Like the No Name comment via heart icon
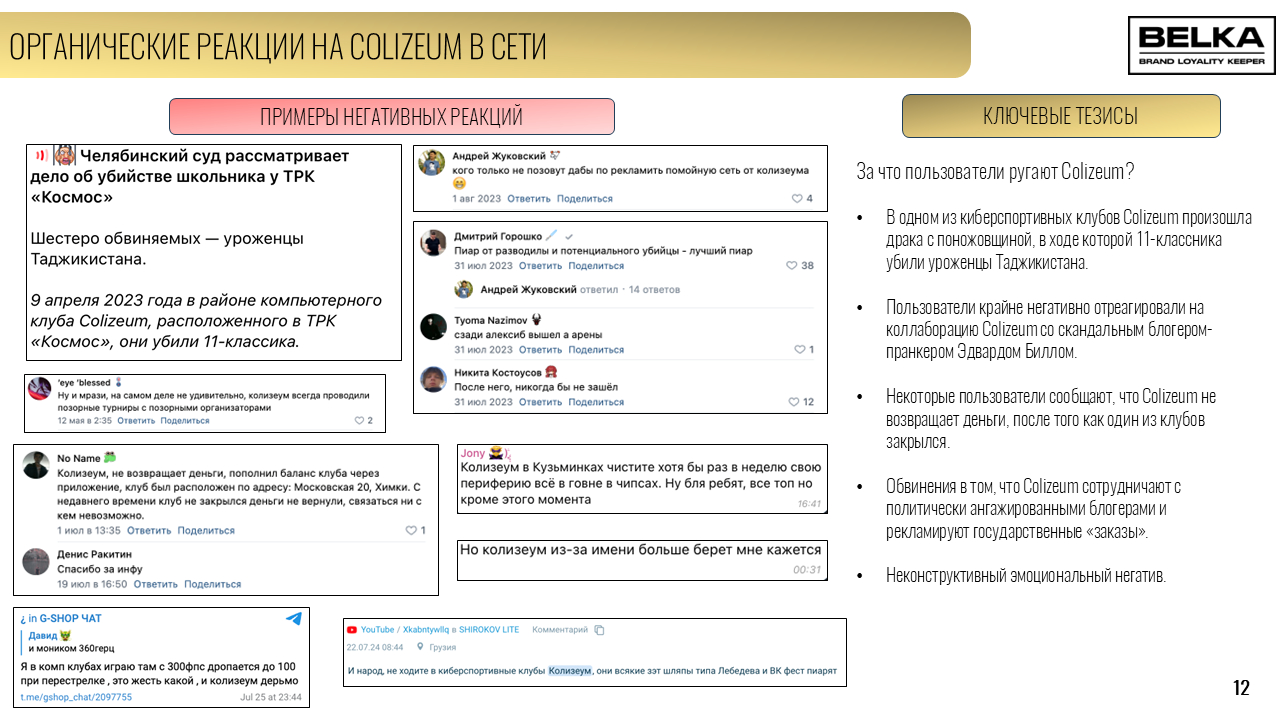Viewport: 1280px width, 720px height. (410, 531)
